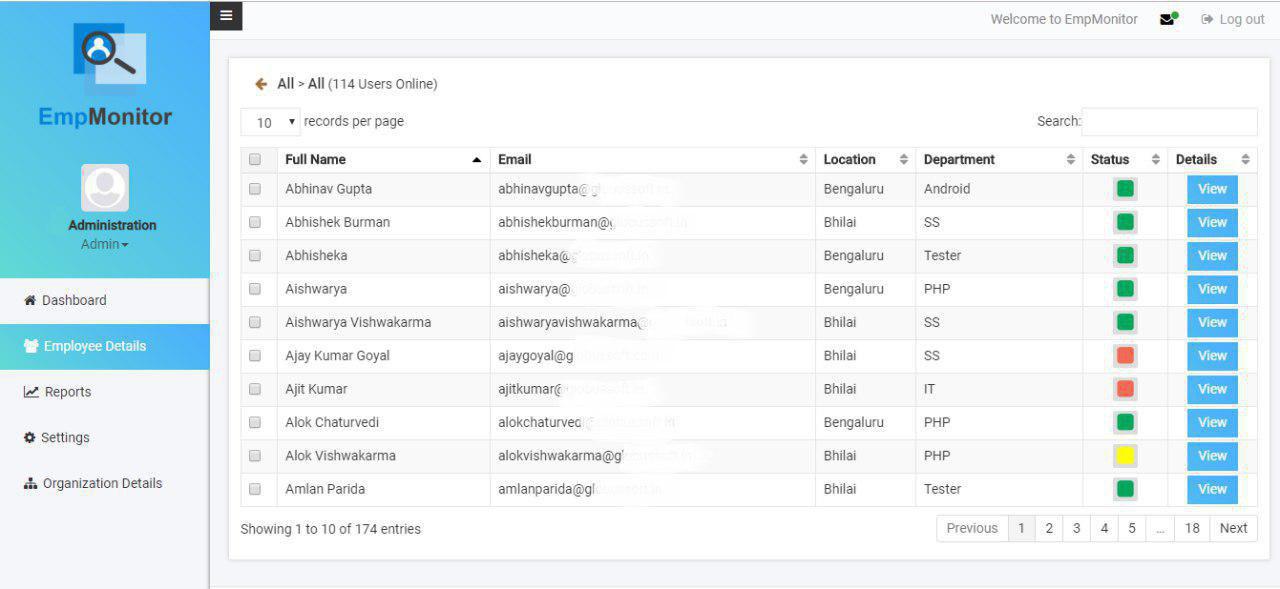Tick the select-all checkbox in header

point(255,160)
